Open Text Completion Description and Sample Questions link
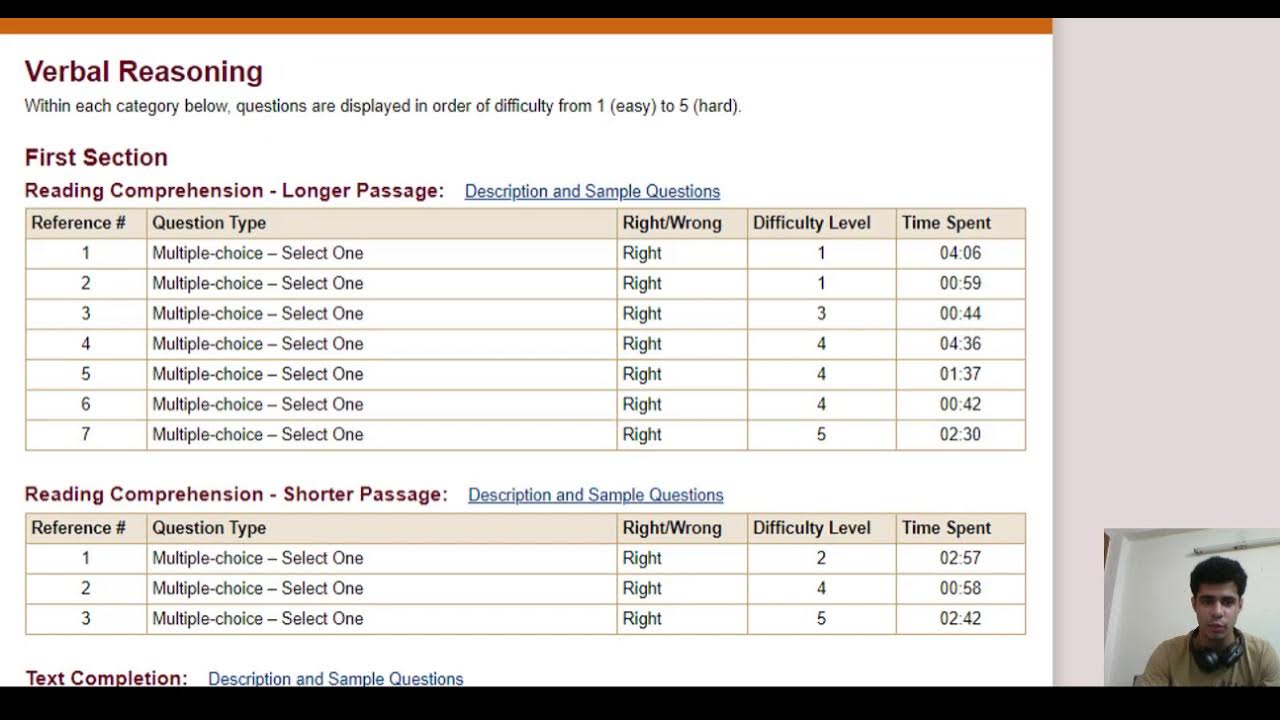Viewport: 1280px width, 720px height. (335, 678)
